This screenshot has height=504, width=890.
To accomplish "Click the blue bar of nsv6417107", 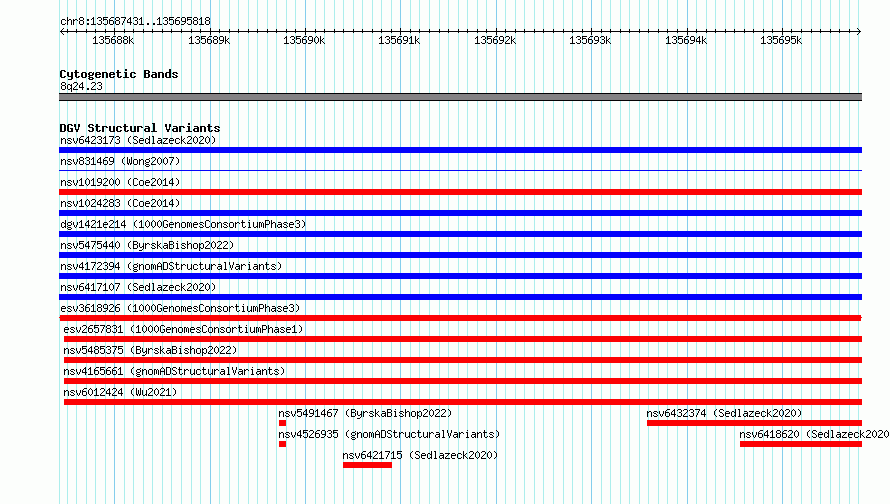I will pos(460,297).
